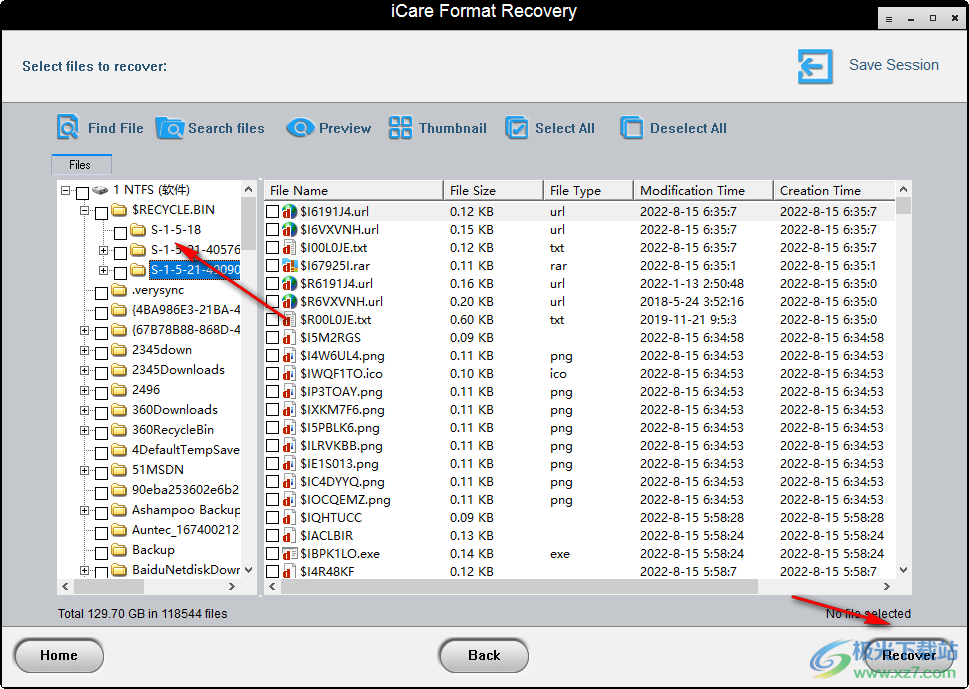Screen dimensions: 969x689
Task: Click the S-1-5-18 folder icon
Action: pos(138,230)
